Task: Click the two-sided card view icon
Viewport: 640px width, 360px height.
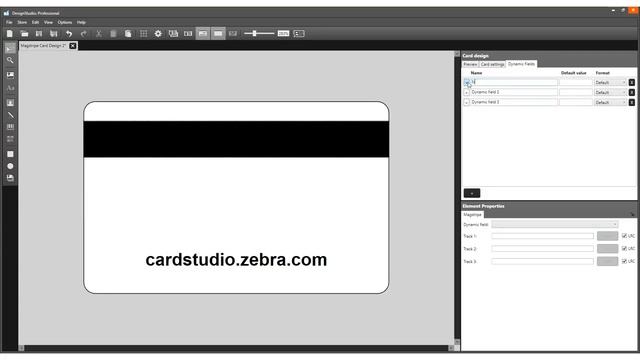Action: pos(188,33)
